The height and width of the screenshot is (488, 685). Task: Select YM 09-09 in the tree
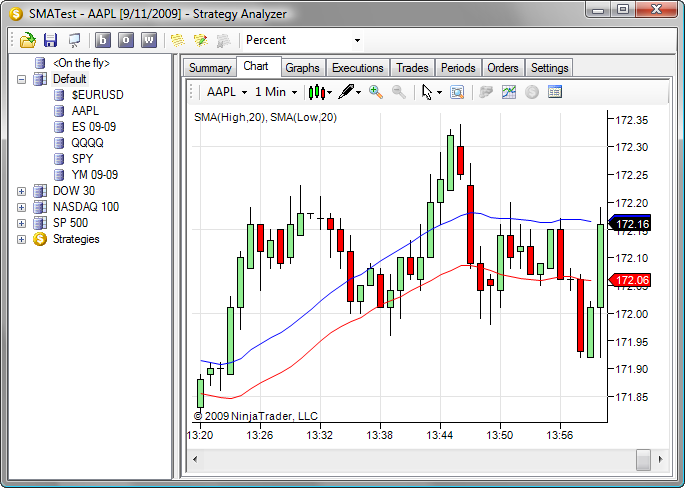(x=95, y=175)
